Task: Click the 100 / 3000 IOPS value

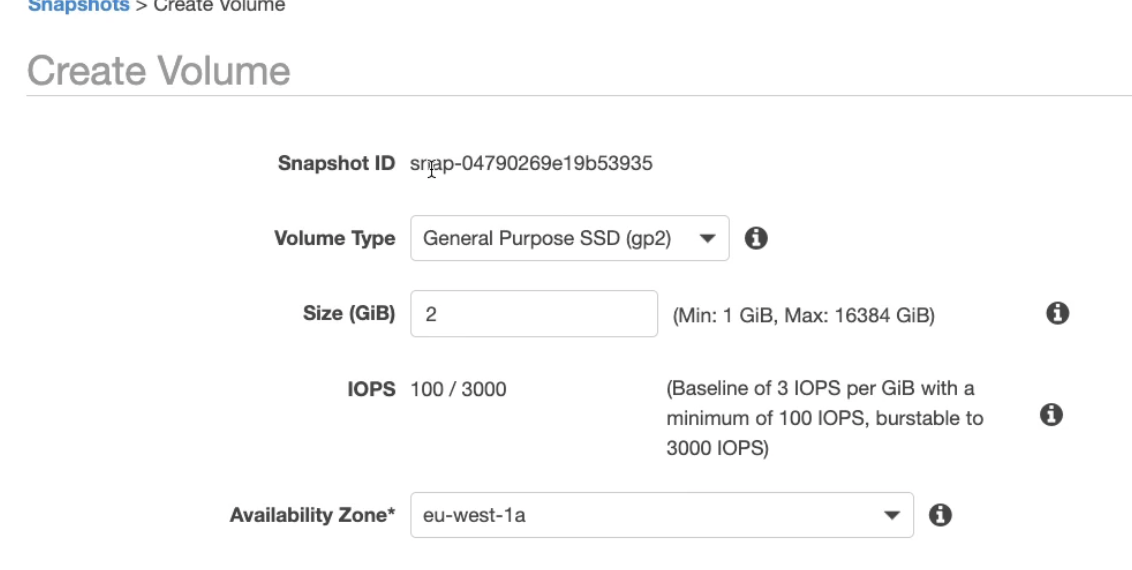Action: tap(458, 389)
